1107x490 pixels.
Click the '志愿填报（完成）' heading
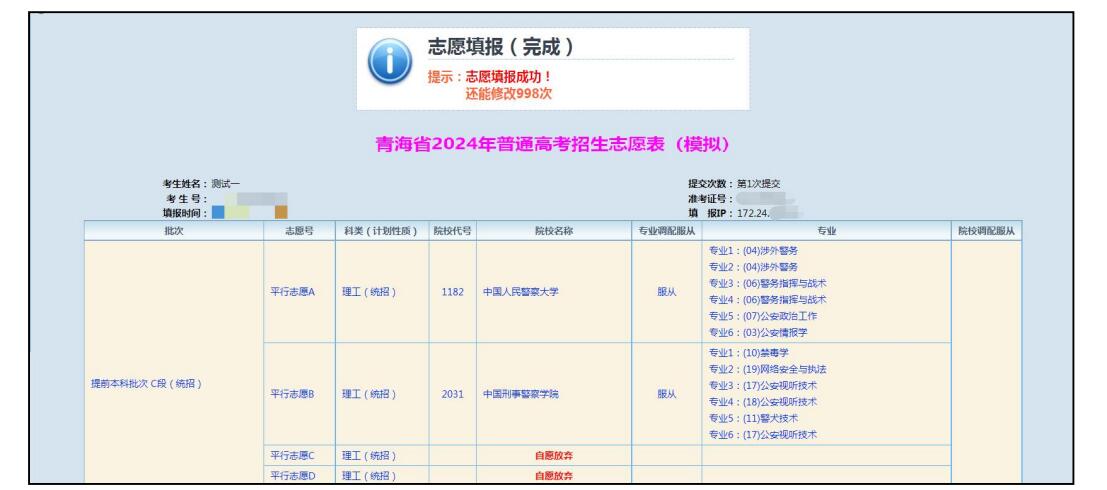click(501, 47)
